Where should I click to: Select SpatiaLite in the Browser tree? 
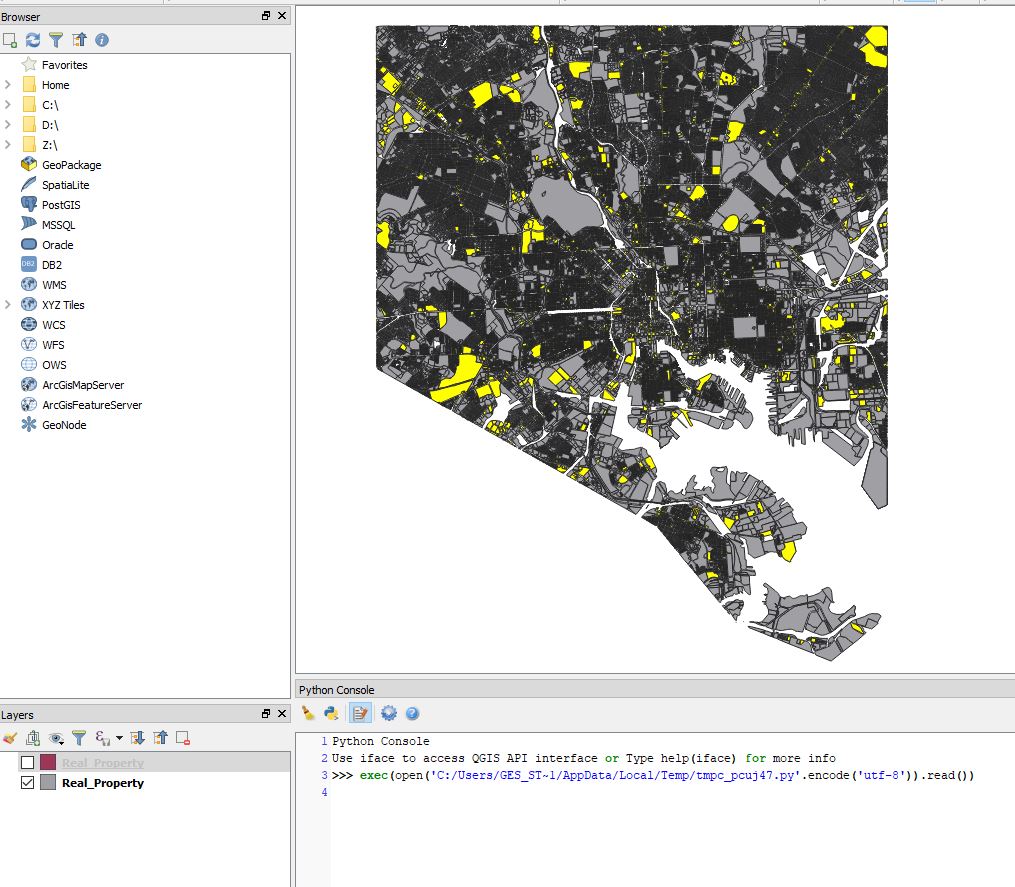coord(65,185)
